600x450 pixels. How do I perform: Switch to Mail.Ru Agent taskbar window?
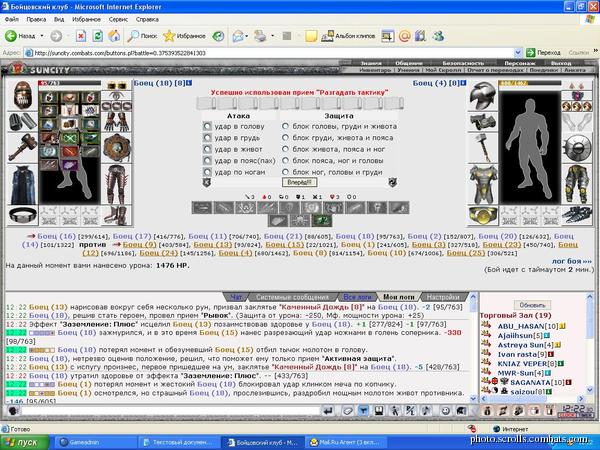(346, 442)
